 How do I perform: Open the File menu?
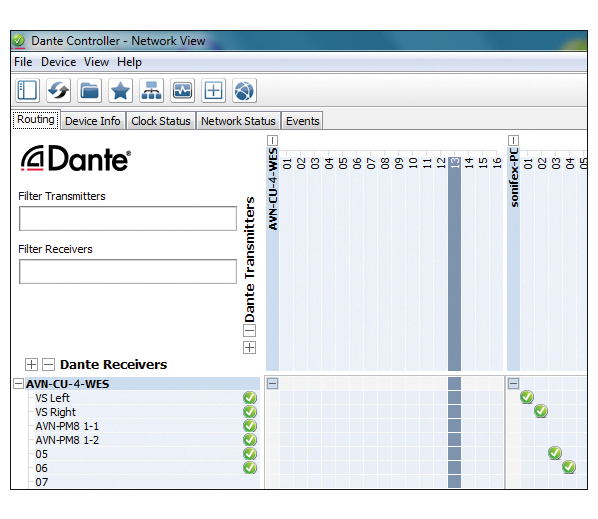(23, 62)
